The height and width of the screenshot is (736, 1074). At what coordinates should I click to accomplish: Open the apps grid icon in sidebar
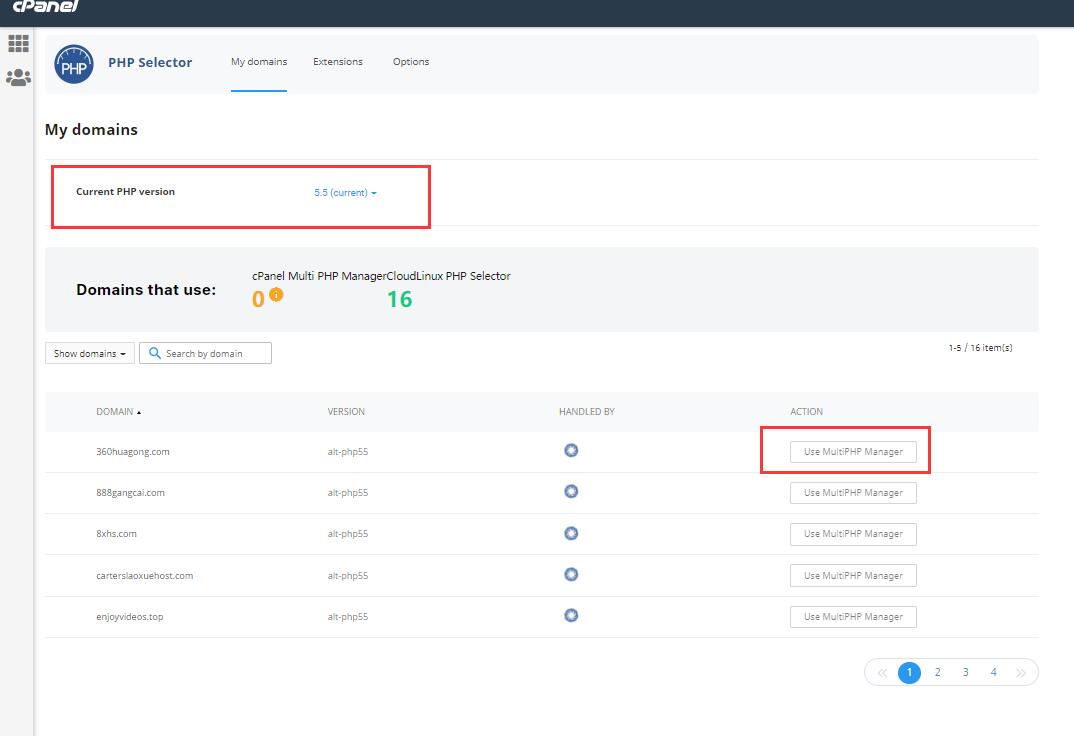[18, 43]
